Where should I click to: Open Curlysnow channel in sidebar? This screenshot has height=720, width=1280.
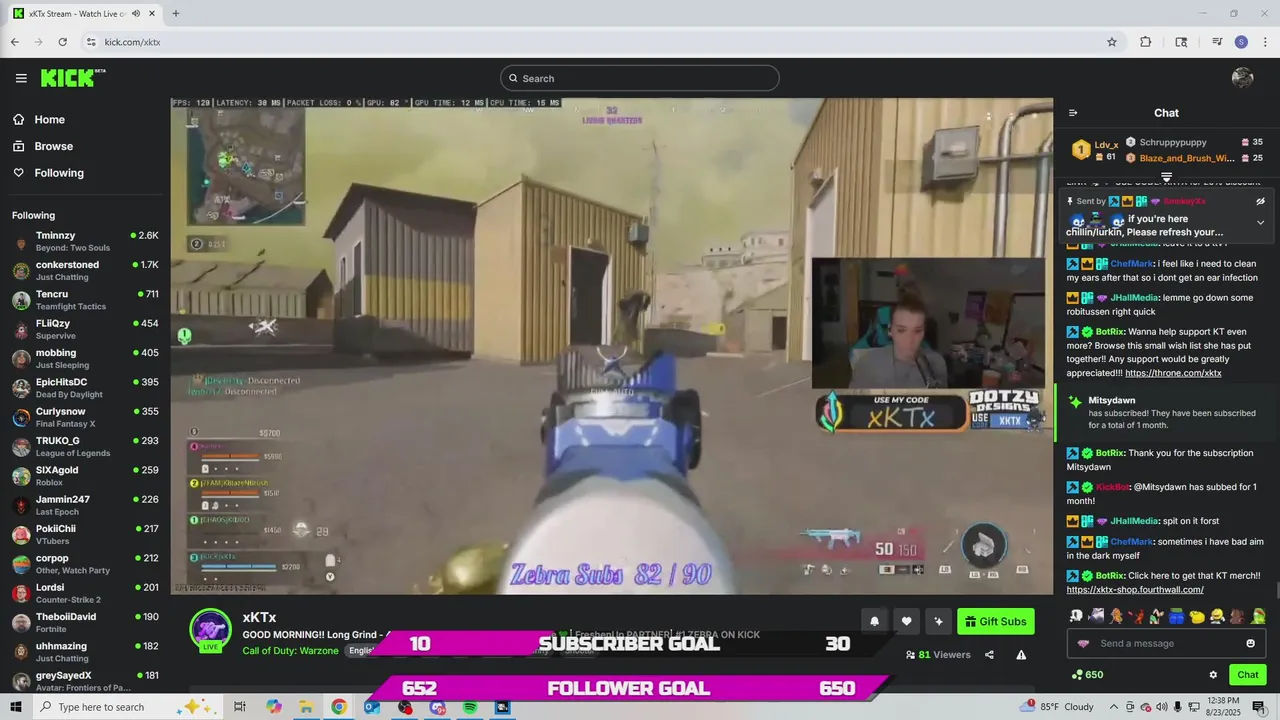pos(85,417)
